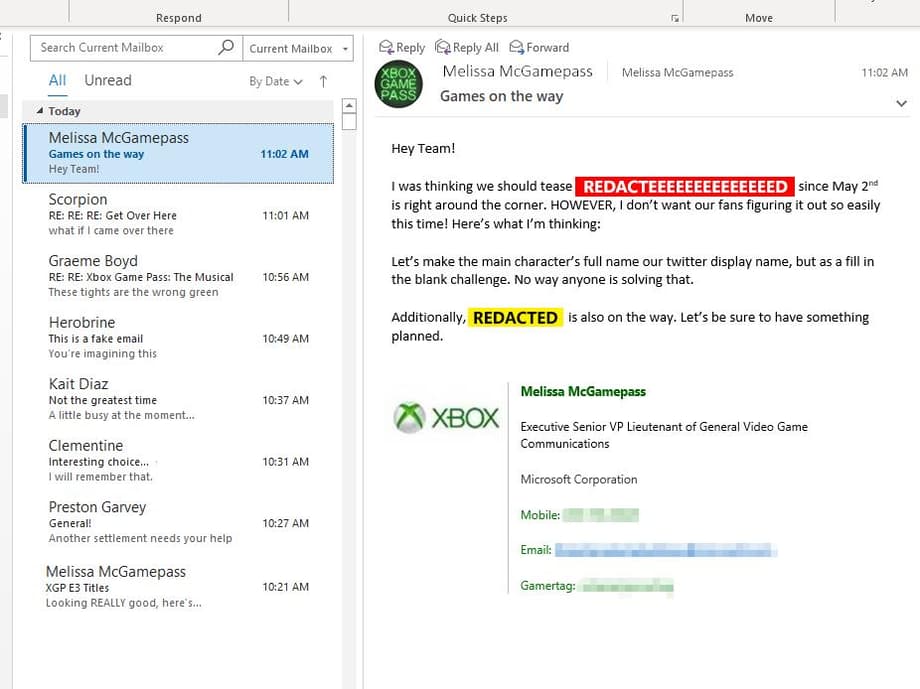This screenshot has width=920, height=689.
Task: Click the Reply All icon button
Action: pos(467,47)
